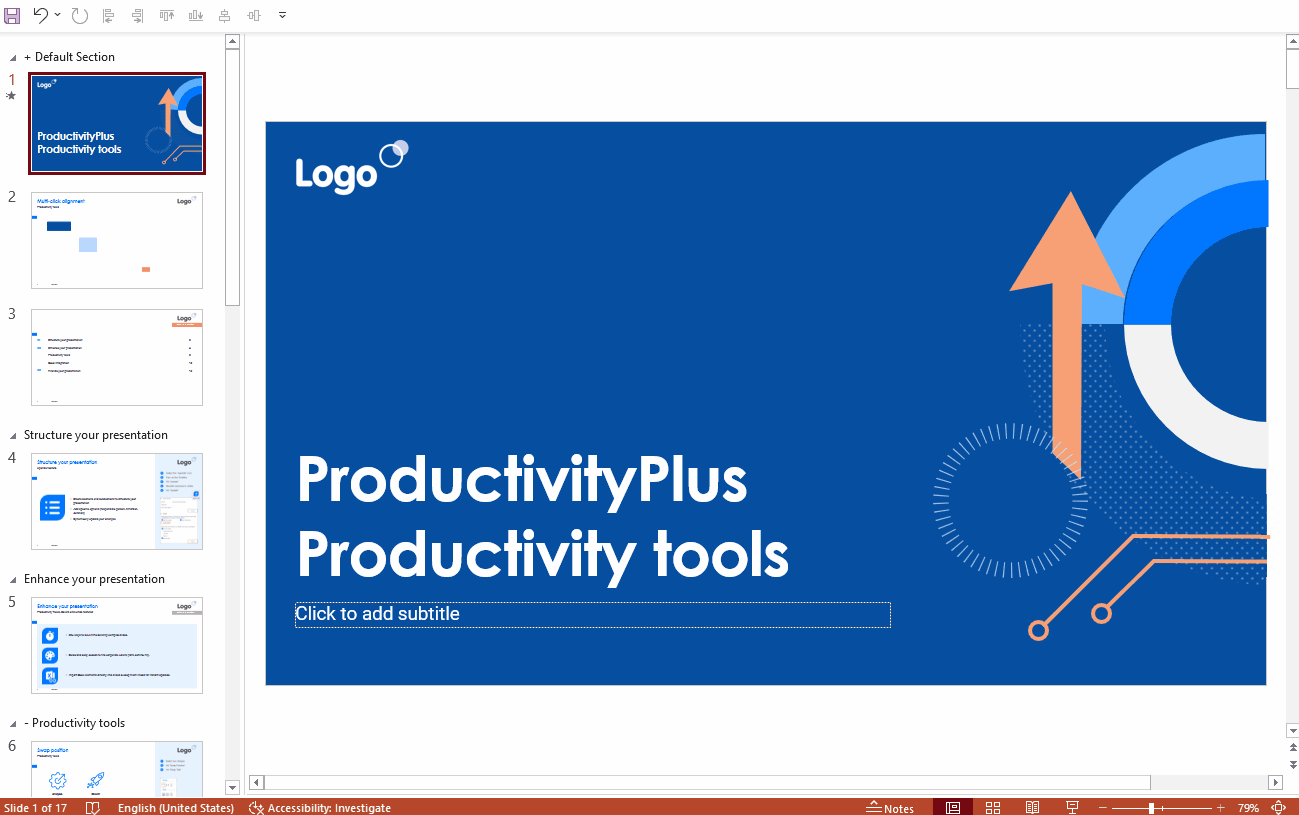Open Slide Sorter view from status bar

click(x=993, y=807)
